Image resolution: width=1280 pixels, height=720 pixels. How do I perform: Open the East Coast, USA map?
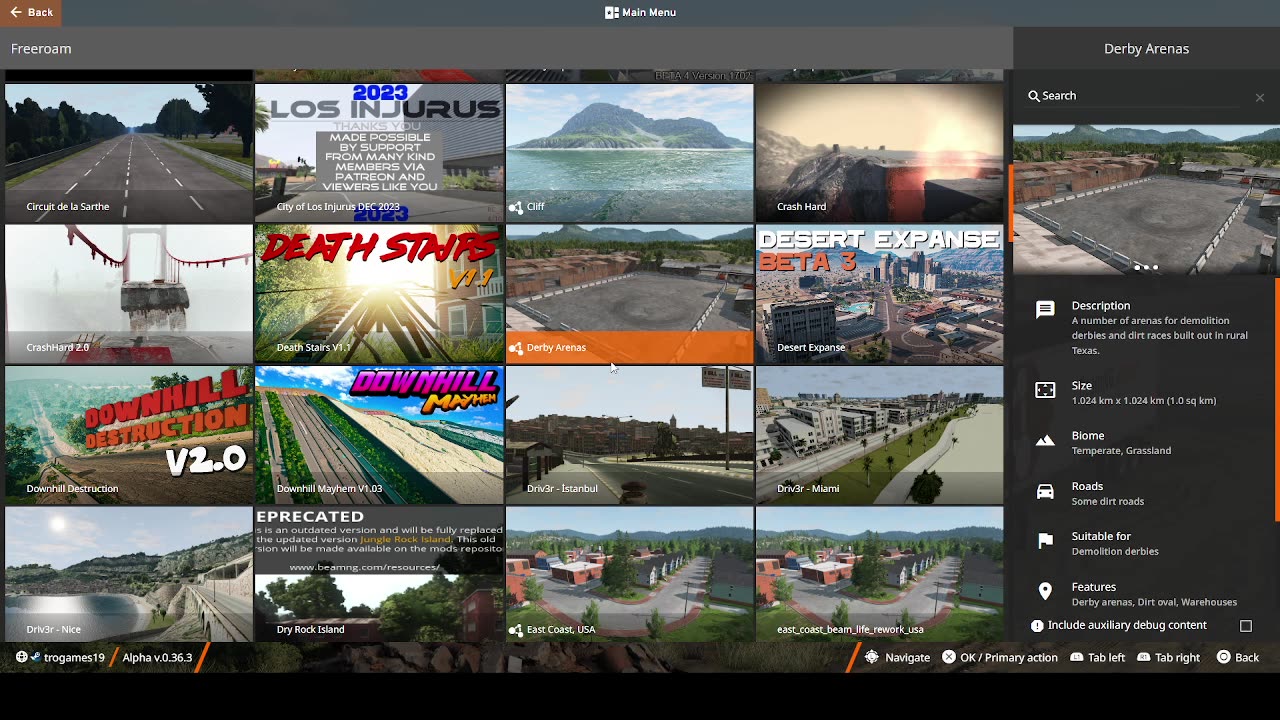pos(629,574)
